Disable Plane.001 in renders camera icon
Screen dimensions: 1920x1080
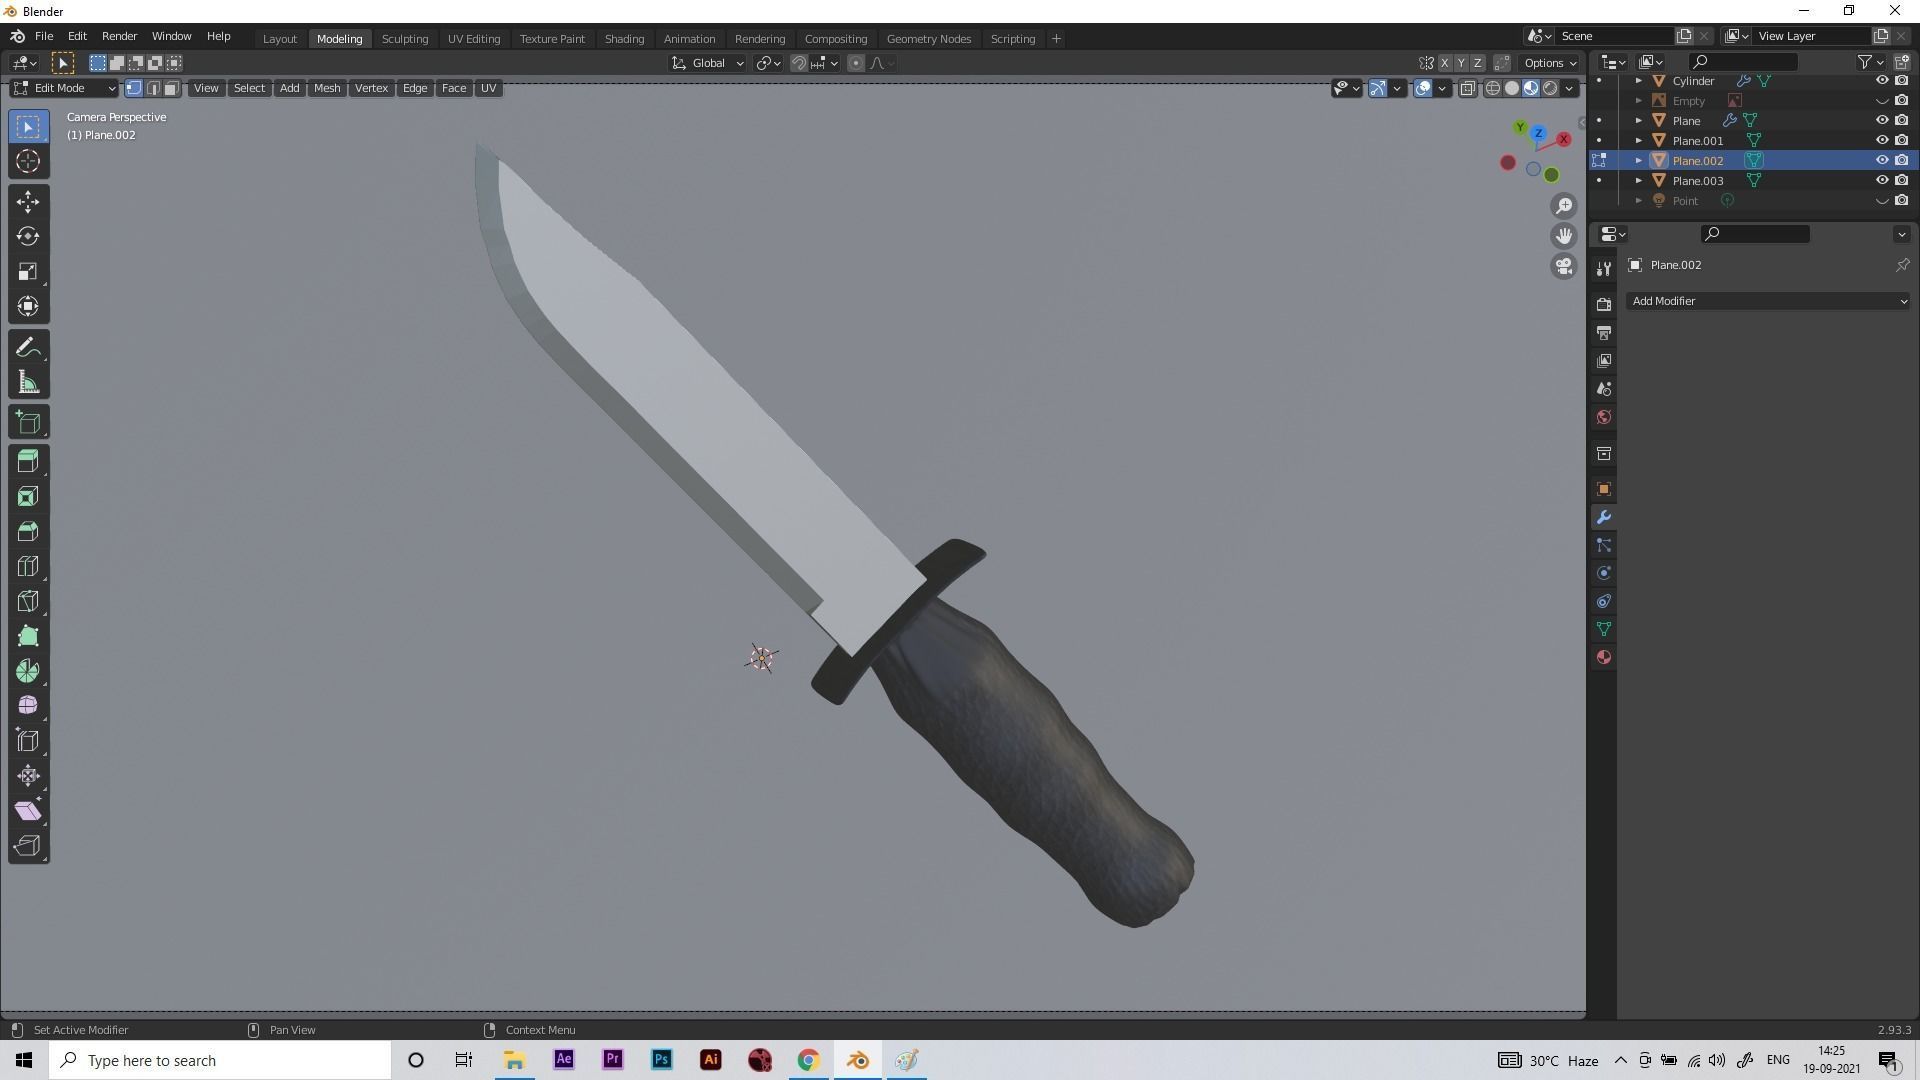click(1901, 140)
